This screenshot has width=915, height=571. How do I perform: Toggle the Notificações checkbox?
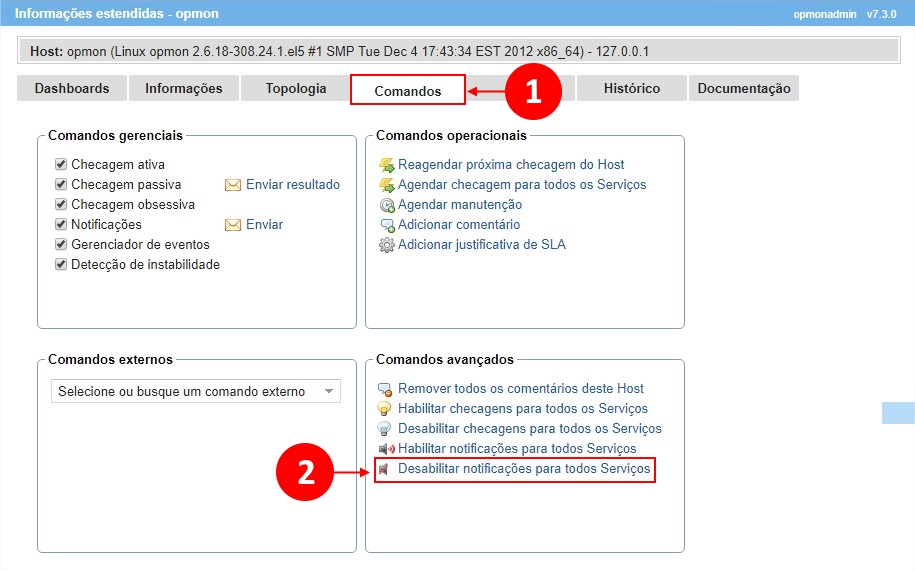click(x=62, y=224)
